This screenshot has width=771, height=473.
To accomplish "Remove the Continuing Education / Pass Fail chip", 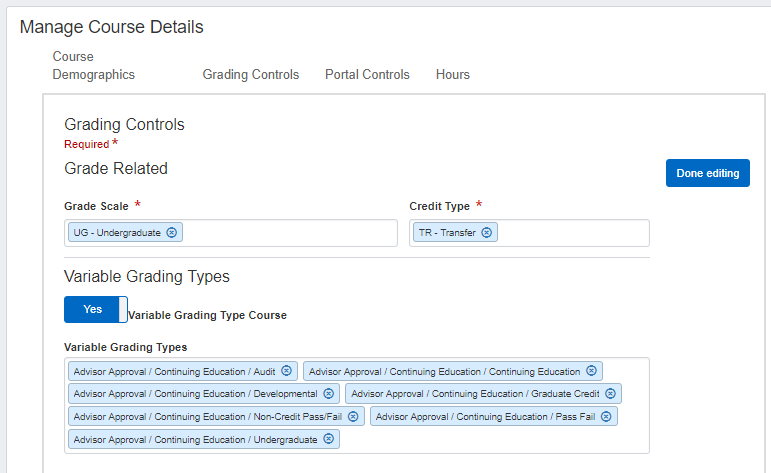I will click(606, 416).
